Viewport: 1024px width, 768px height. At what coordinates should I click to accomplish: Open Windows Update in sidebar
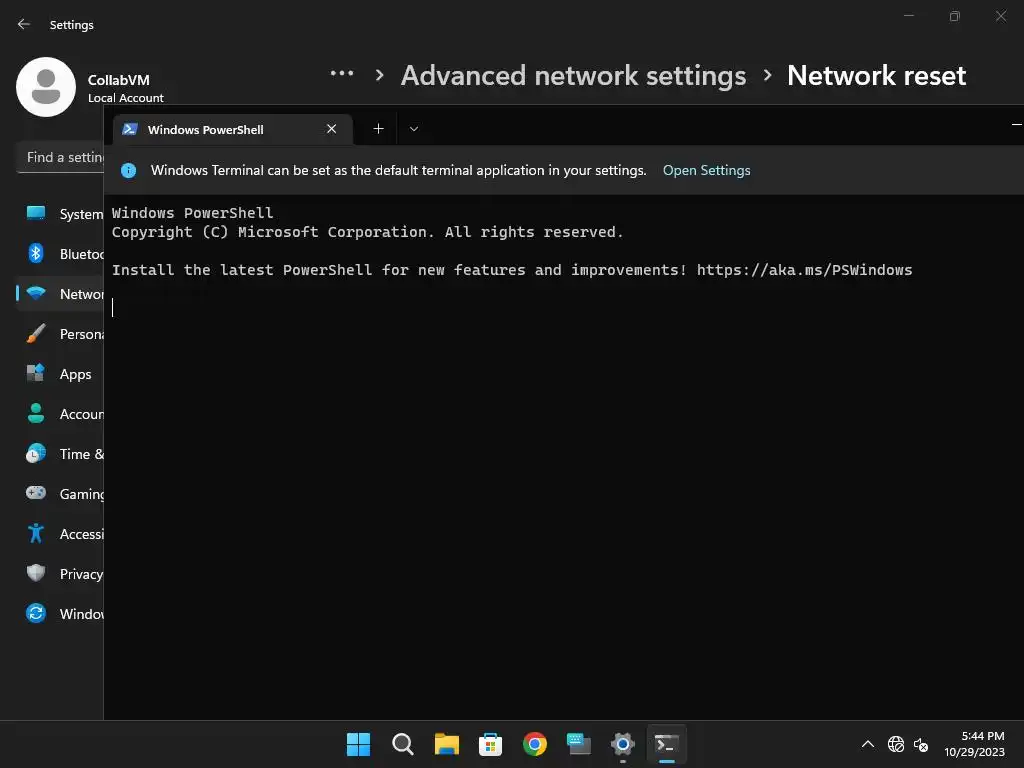tap(60, 614)
